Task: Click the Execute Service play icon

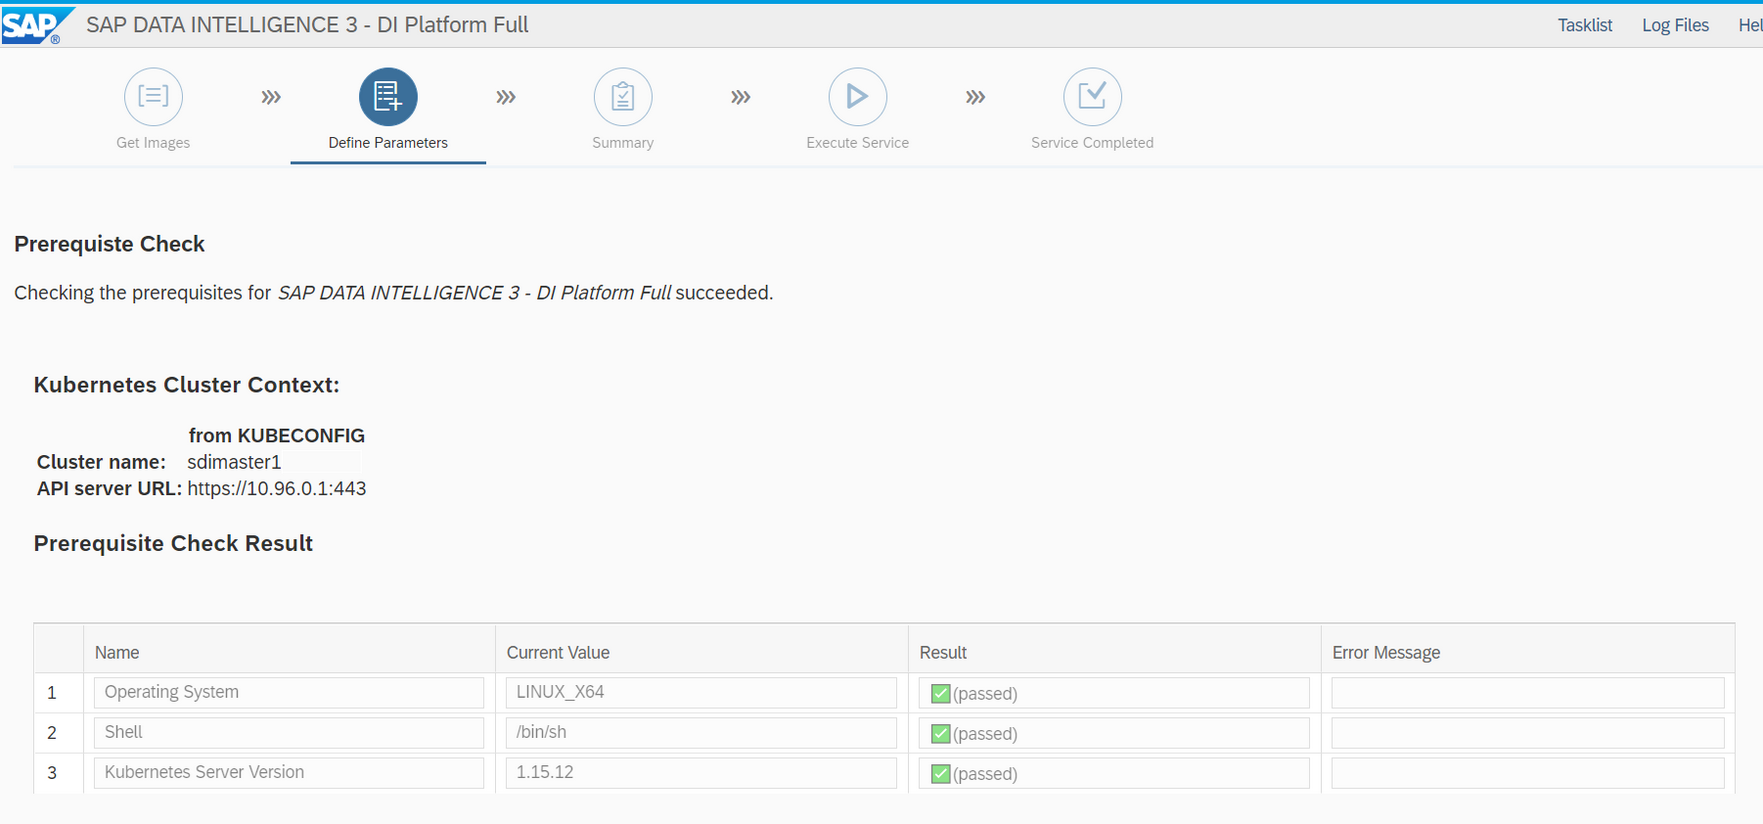Action: 857,97
